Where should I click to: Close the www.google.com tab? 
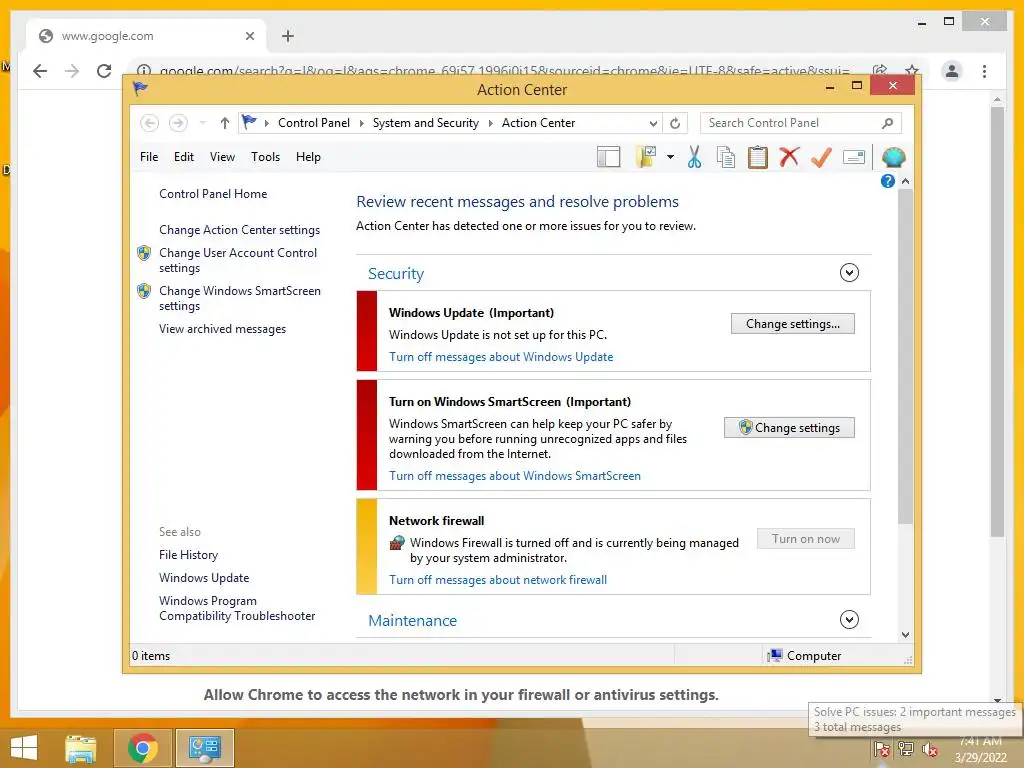click(x=249, y=36)
